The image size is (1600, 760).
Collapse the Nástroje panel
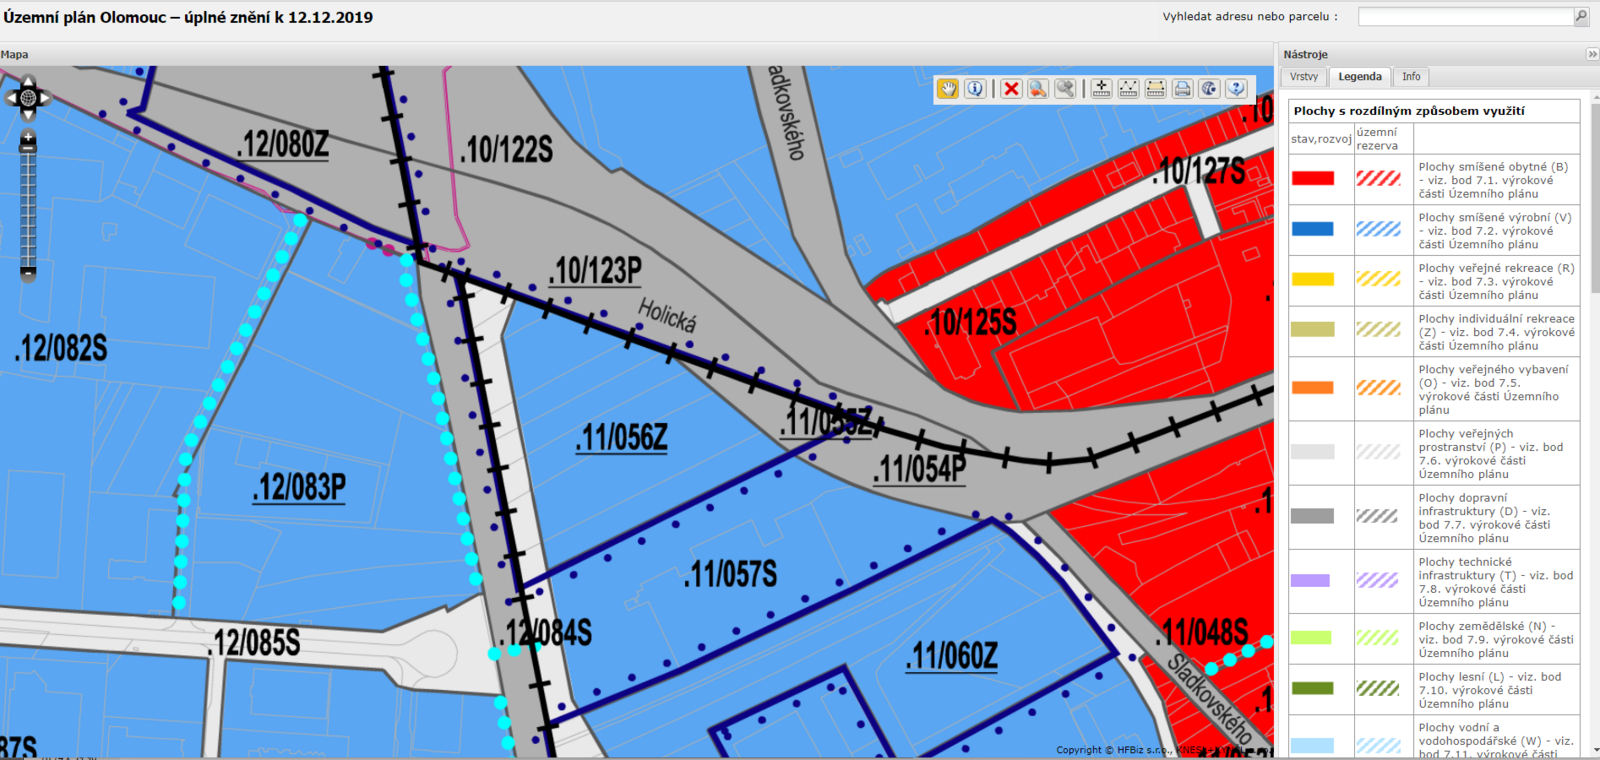pos(1592,55)
